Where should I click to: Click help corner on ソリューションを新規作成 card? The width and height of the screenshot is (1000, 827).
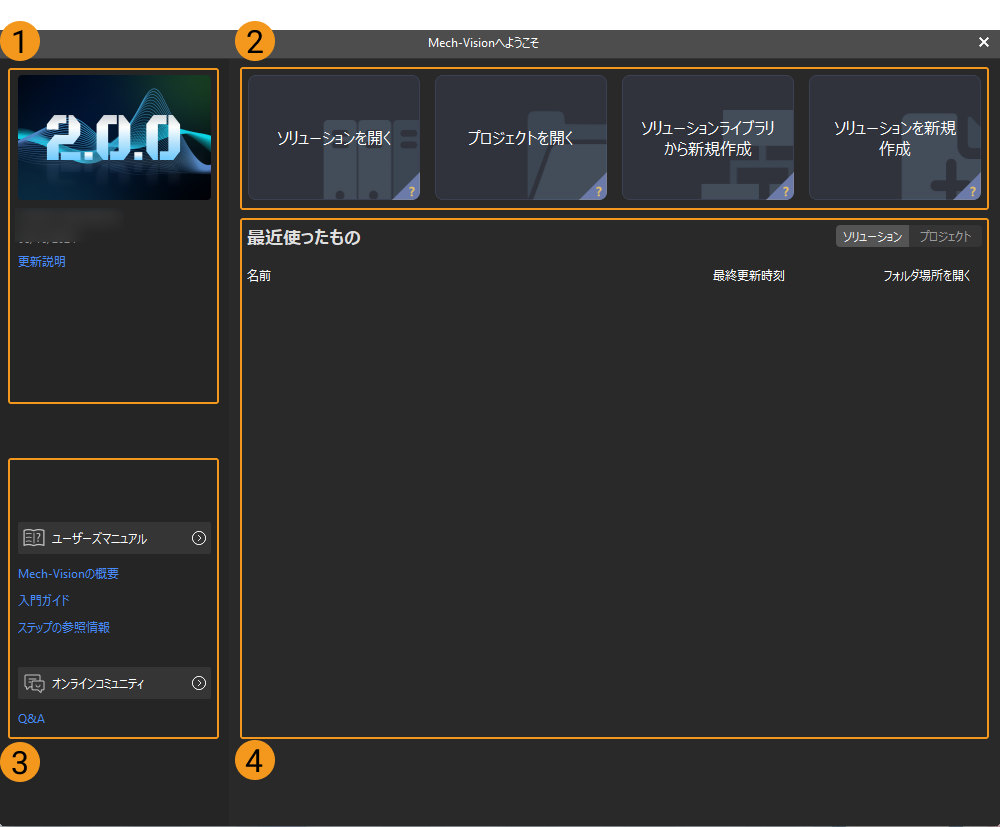(971, 191)
